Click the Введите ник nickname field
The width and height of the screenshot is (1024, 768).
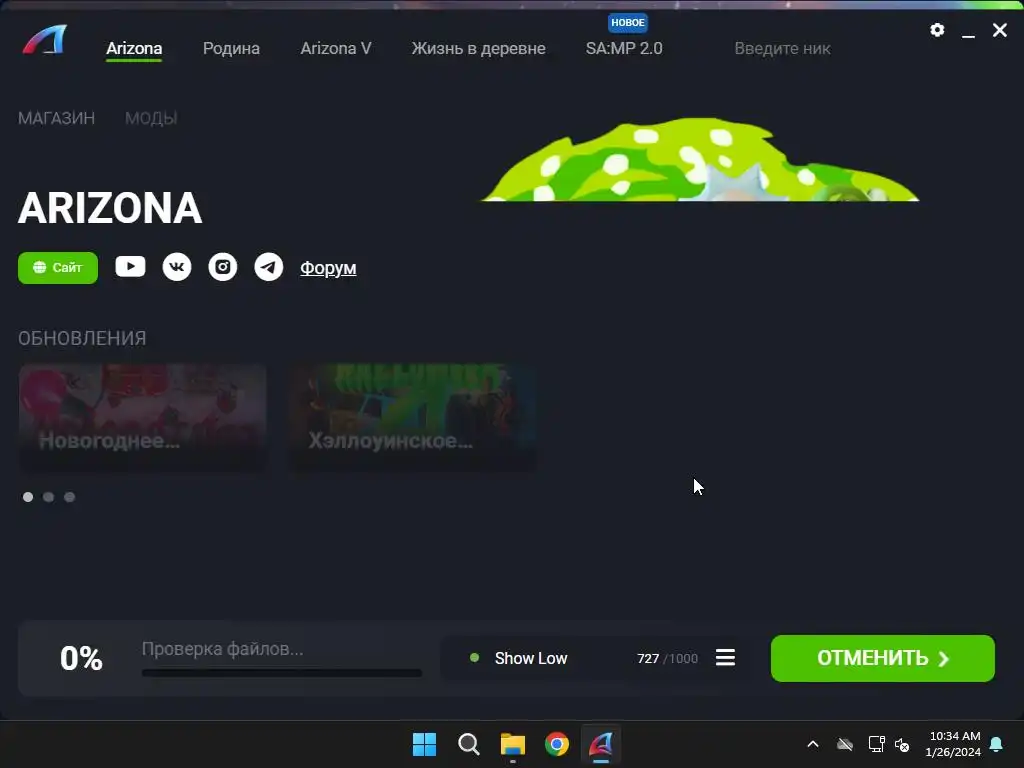pyautogui.click(x=782, y=49)
